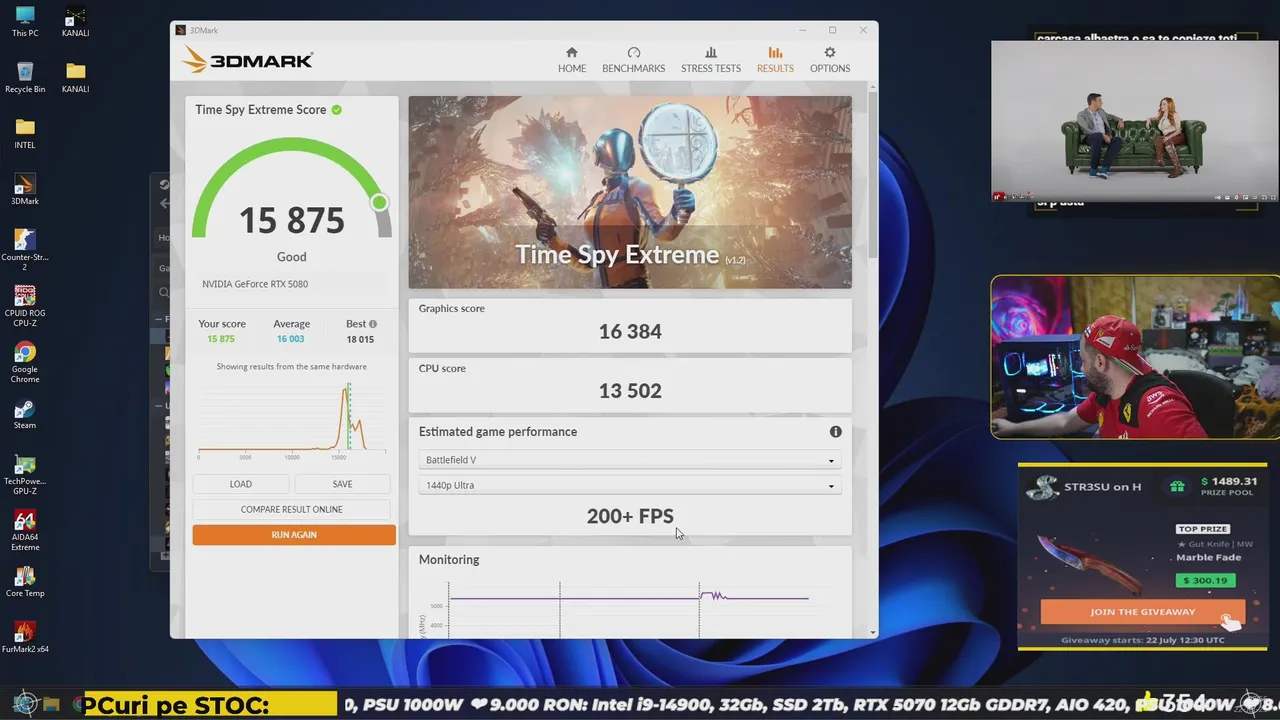Click the LOAD button

(241, 484)
